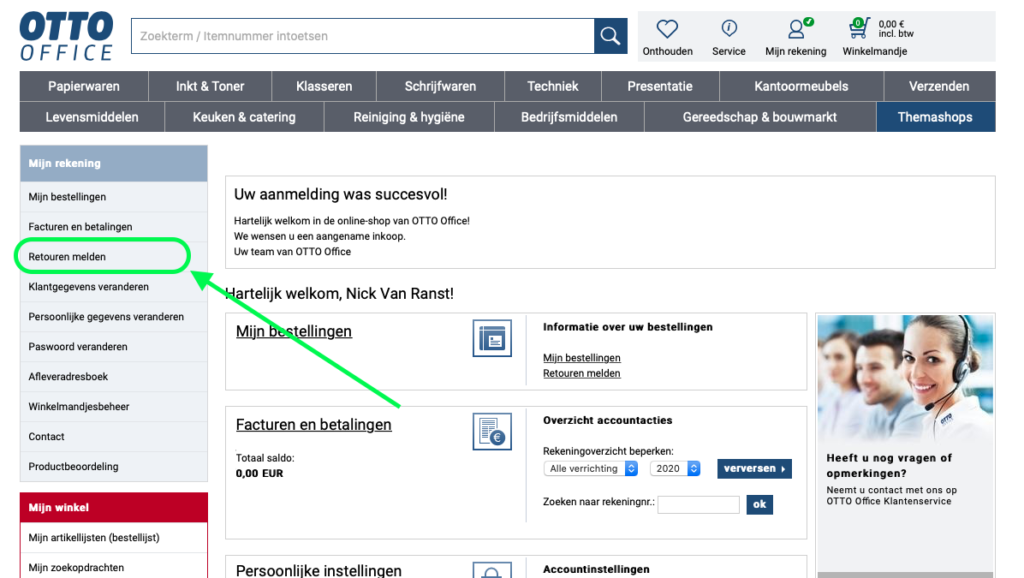Click the customer service headset photo
The image size is (1024, 578).
(x=905, y=377)
